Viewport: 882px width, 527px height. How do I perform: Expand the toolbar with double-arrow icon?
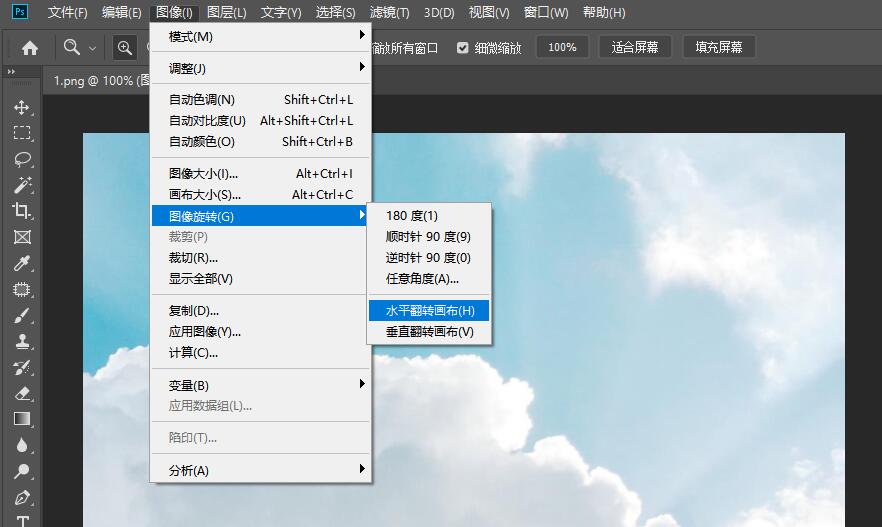[x=11, y=71]
